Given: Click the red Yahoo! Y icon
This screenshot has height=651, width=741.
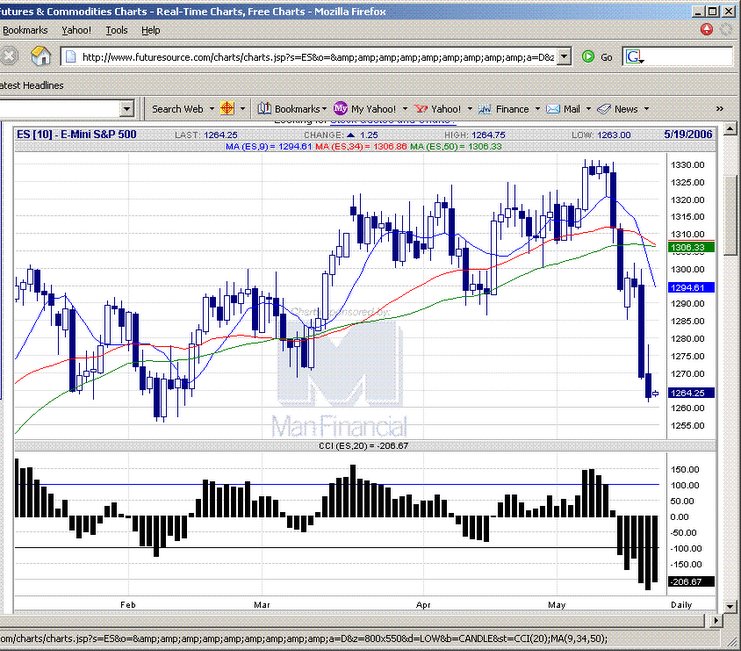Looking at the screenshot, I should coord(421,109).
